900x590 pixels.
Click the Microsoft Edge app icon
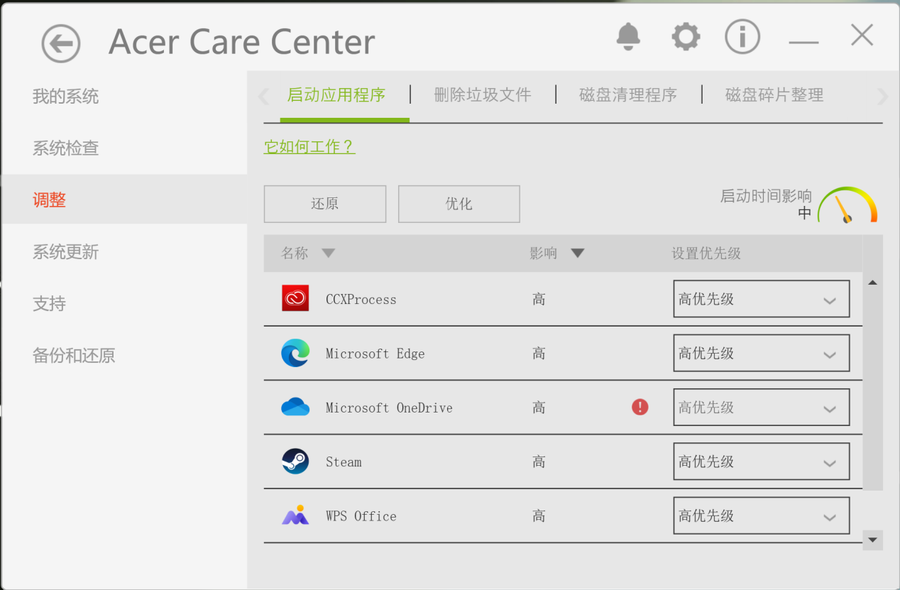295,353
